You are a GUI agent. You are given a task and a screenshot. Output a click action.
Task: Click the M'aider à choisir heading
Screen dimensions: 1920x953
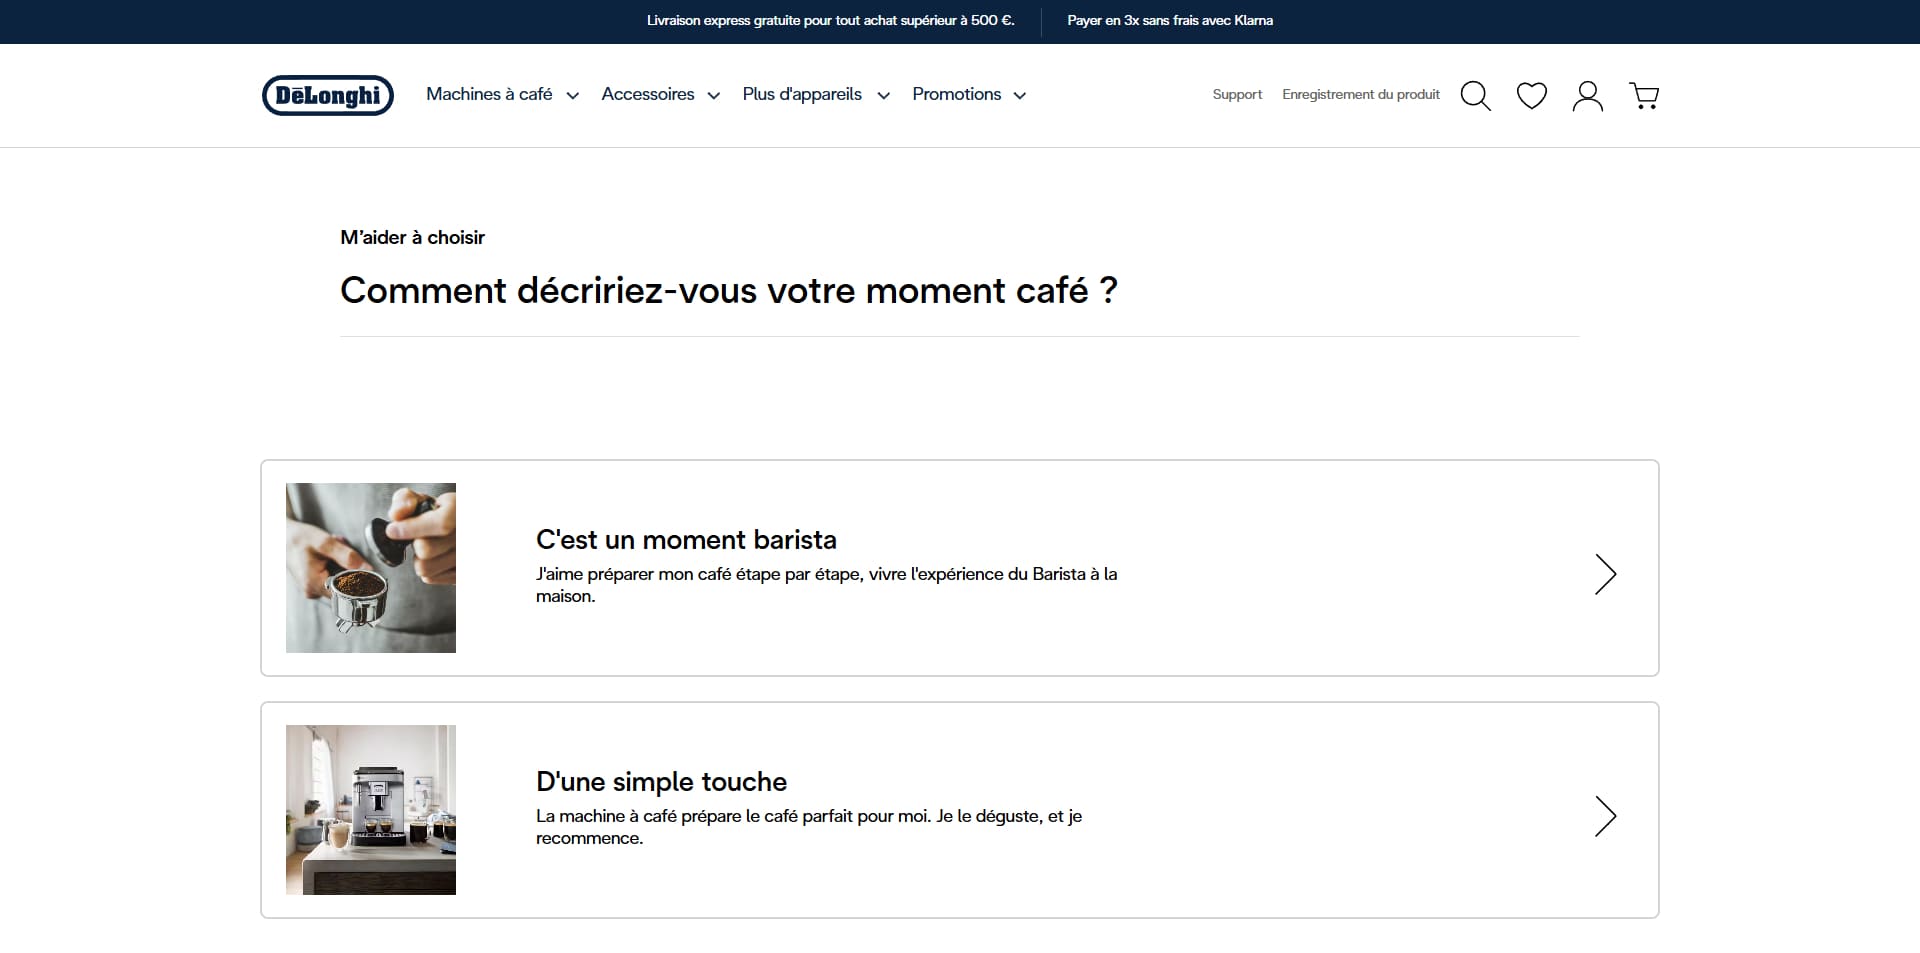[412, 237]
